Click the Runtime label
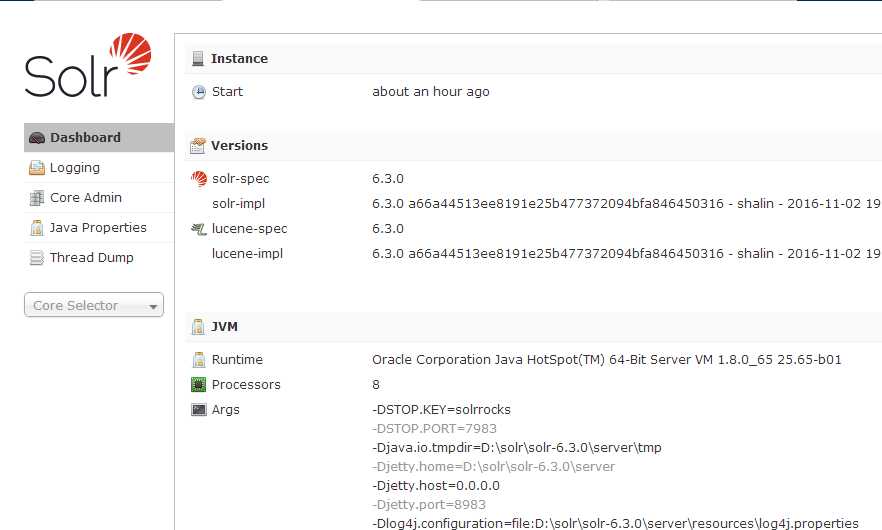Screen dimensions: 882x530 pyautogui.click(x=237, y=360)
